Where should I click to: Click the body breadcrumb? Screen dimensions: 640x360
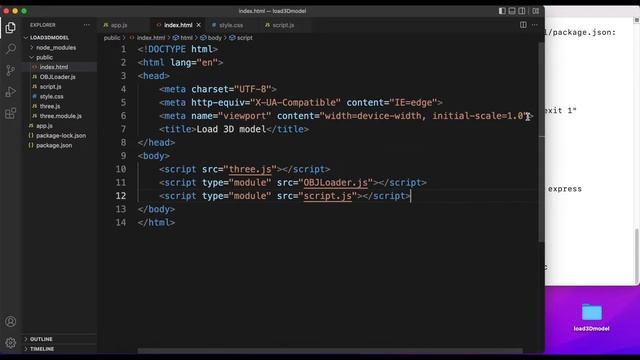tap(215, 38)
